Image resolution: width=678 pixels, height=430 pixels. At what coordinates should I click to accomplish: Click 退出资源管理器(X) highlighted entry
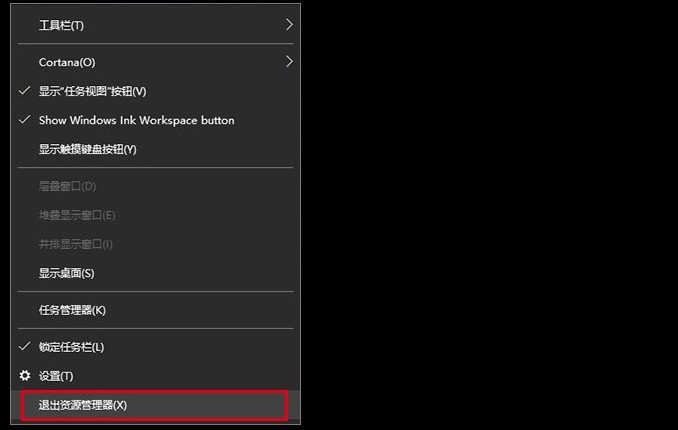point(83,405)
